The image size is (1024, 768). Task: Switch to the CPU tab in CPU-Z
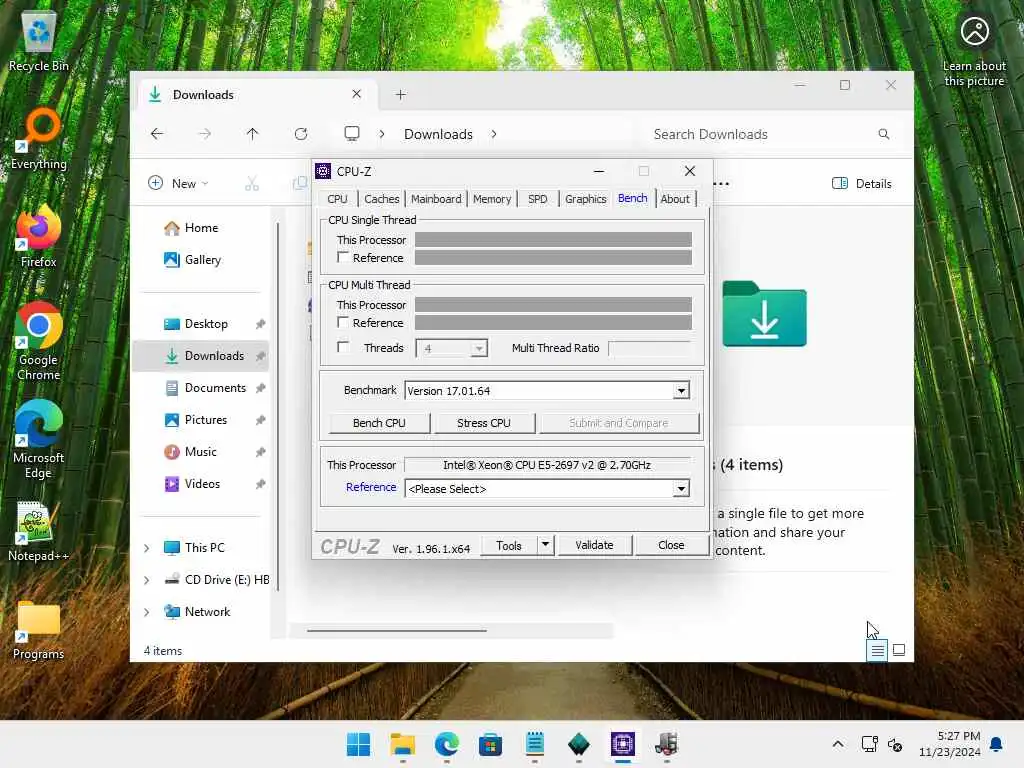[337, 199]
